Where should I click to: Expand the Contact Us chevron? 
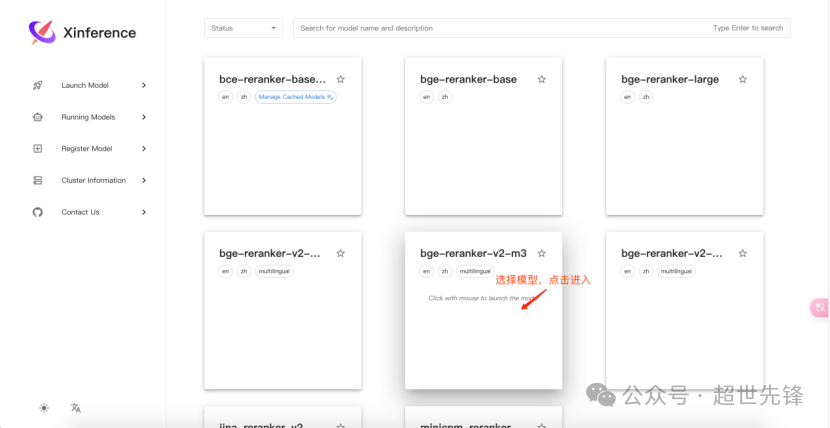point(144,212)
